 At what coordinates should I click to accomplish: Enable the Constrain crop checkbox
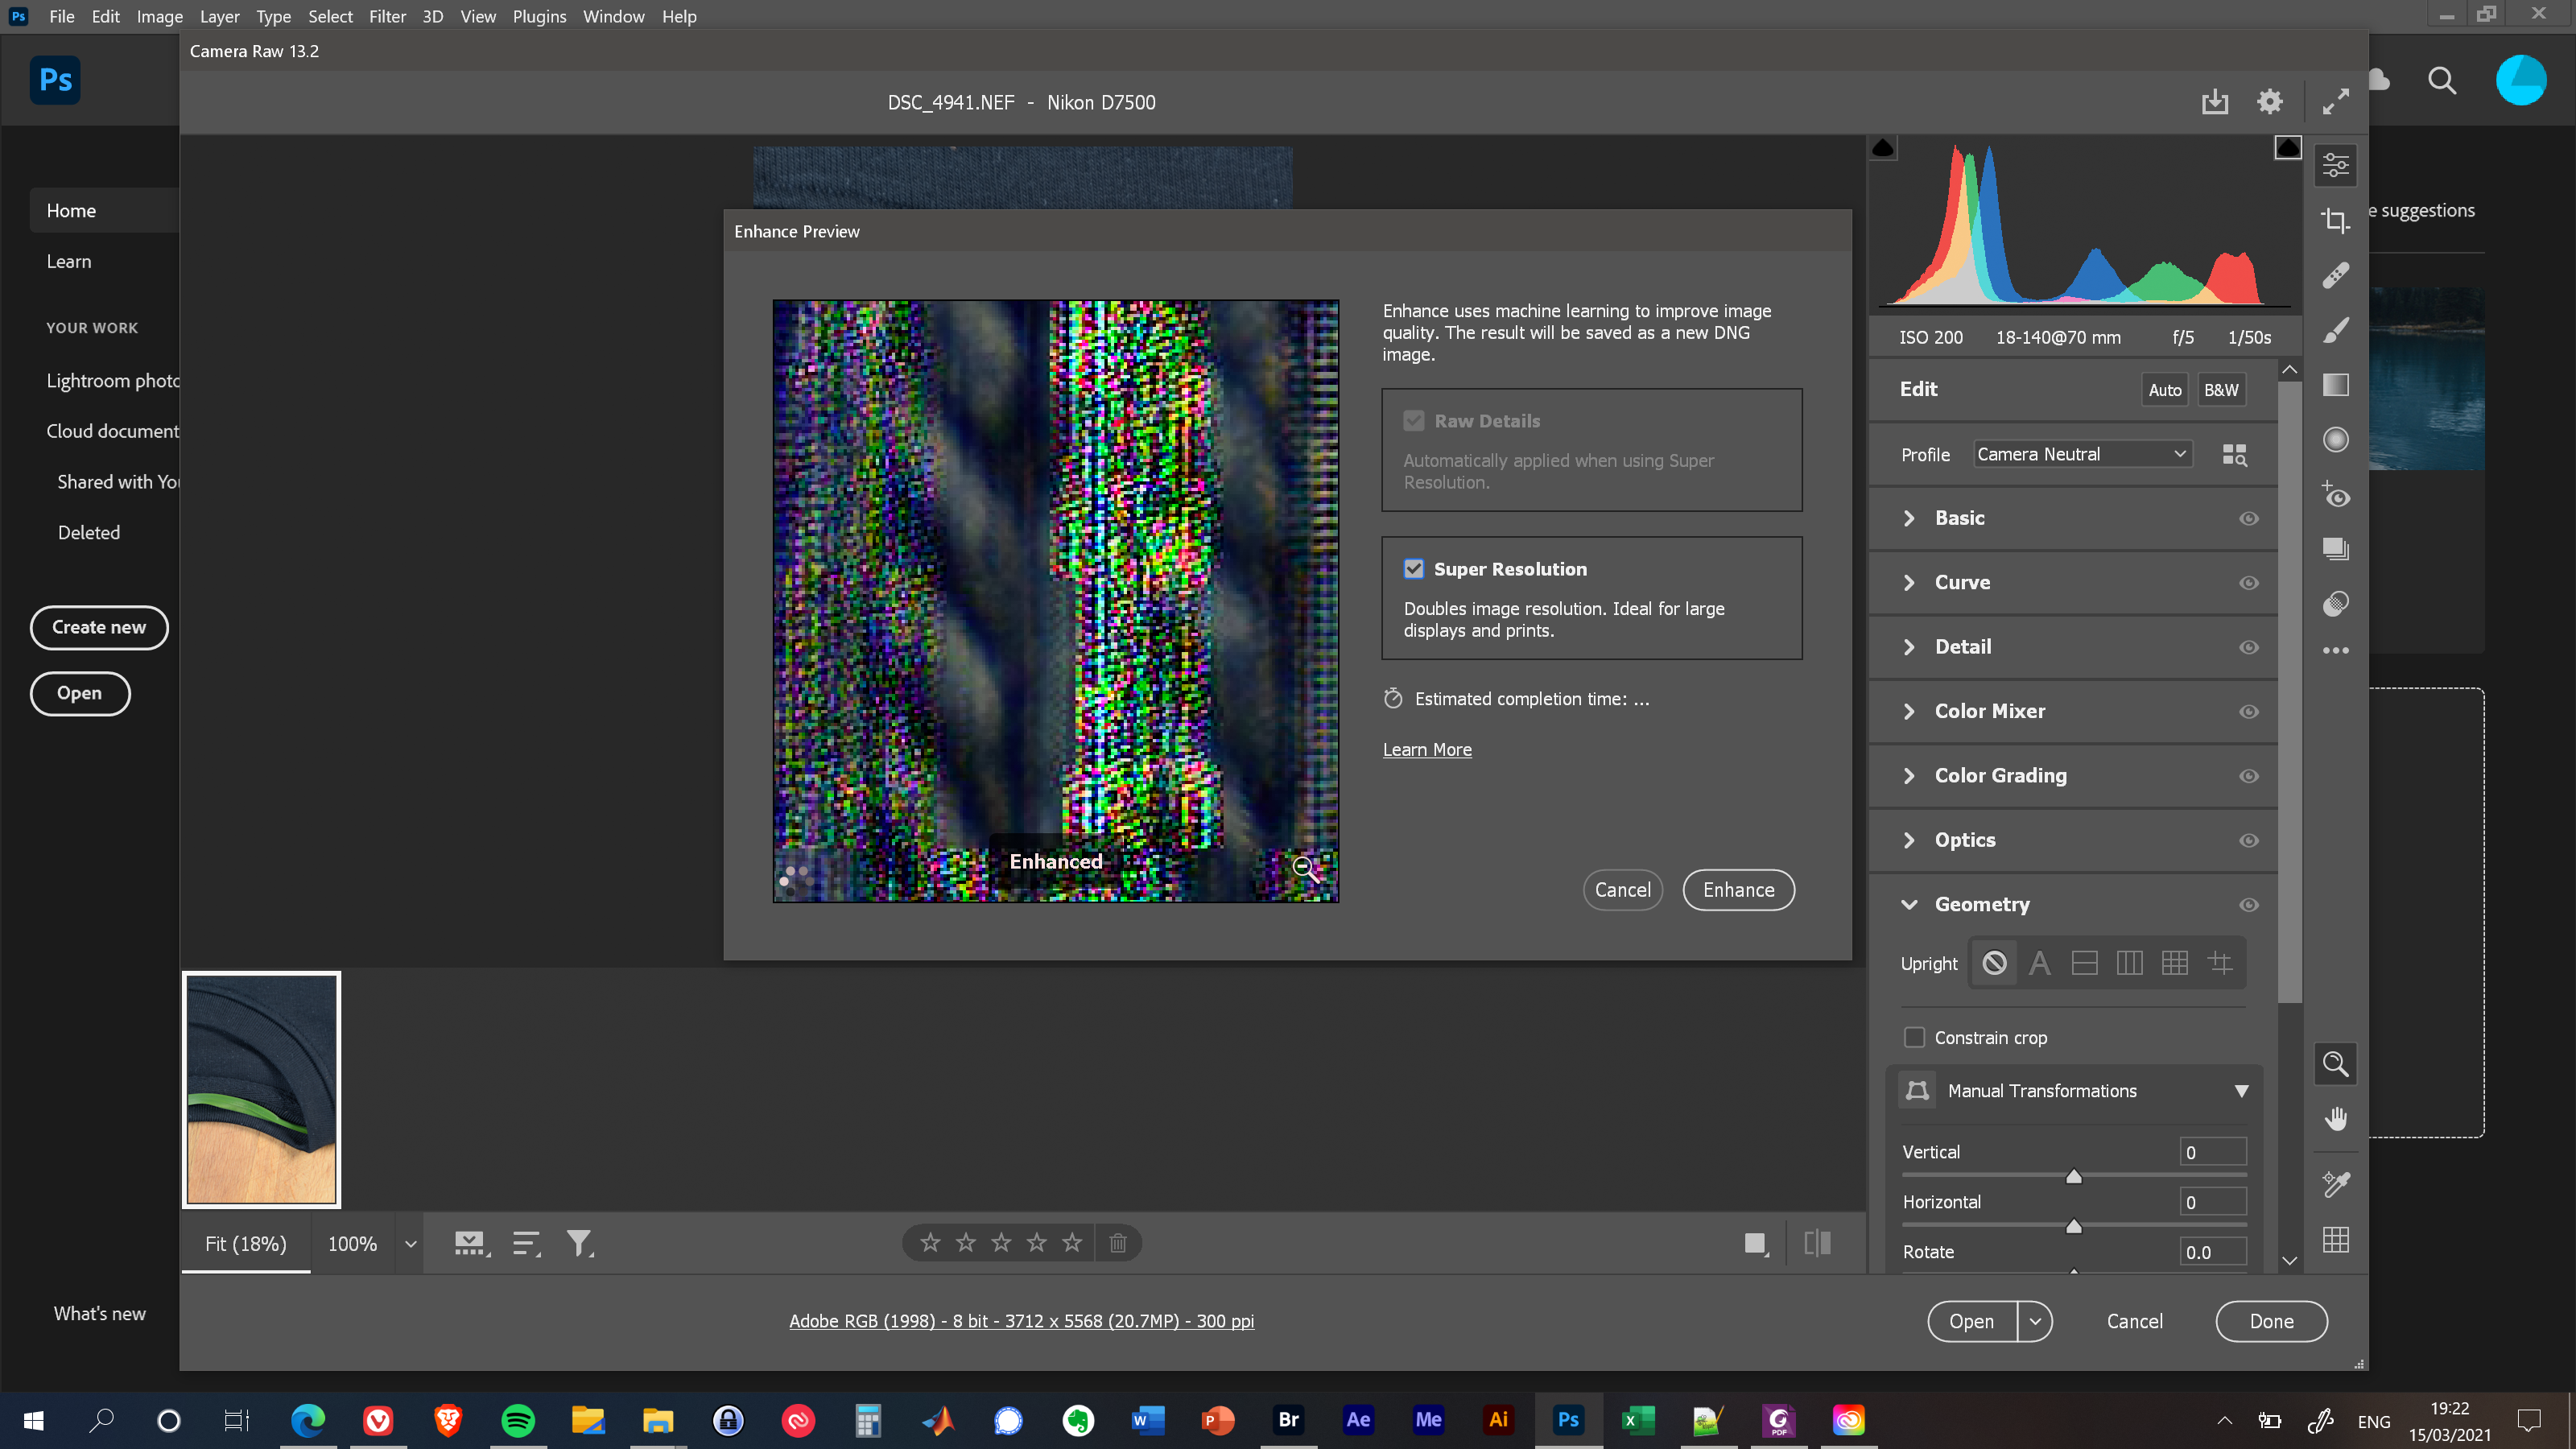coord(1914,1037)
